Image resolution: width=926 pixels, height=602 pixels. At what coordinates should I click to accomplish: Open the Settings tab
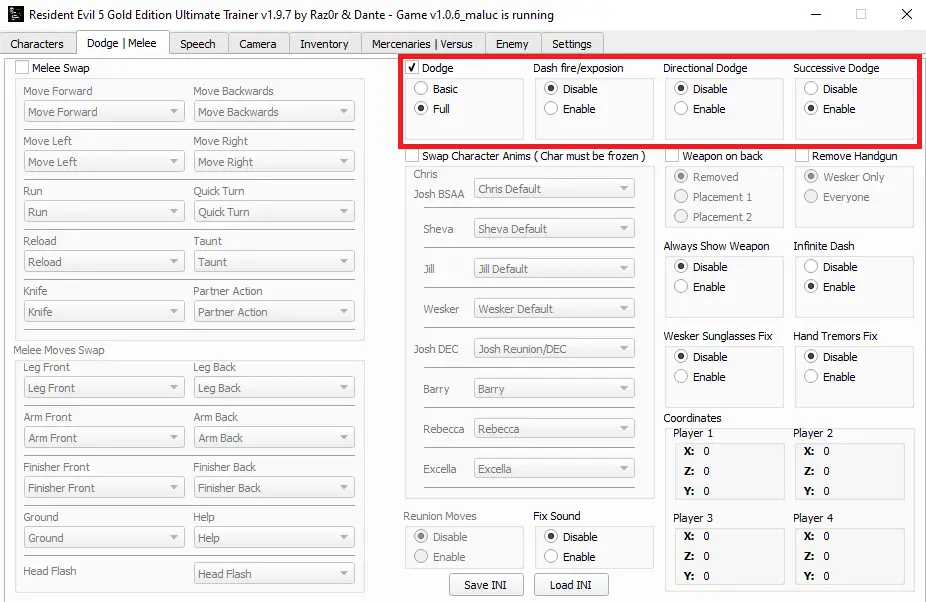pyautogui.click(x=572, y=44)
